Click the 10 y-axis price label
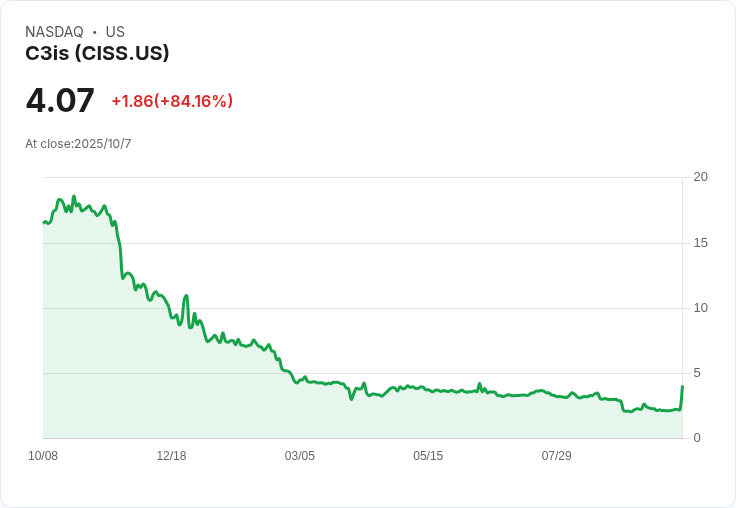736x508 pixels. coord(700,308)
